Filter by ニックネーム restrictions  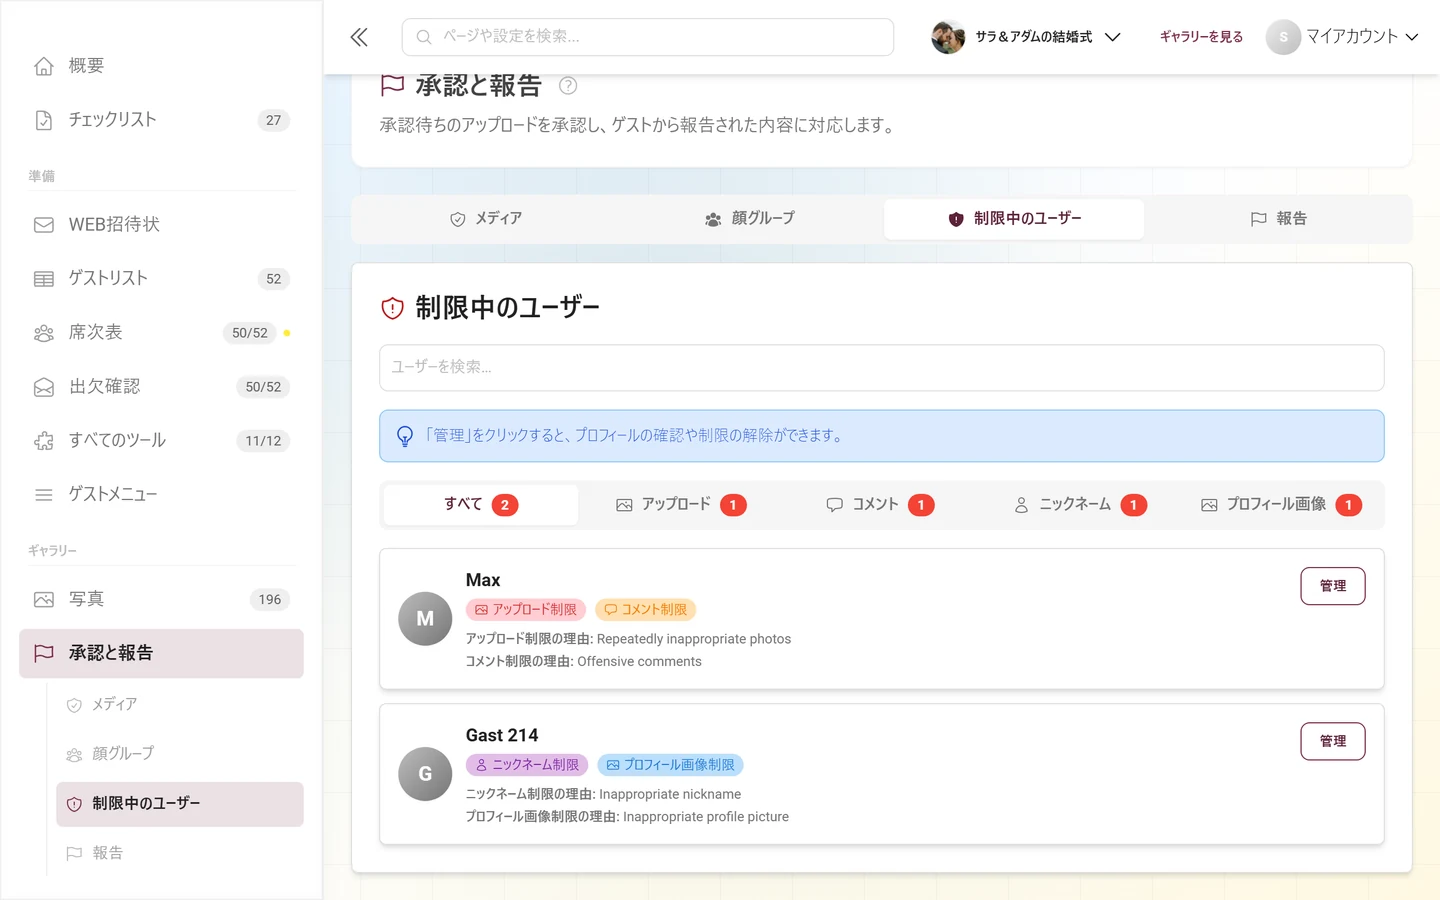(1080, 505)
